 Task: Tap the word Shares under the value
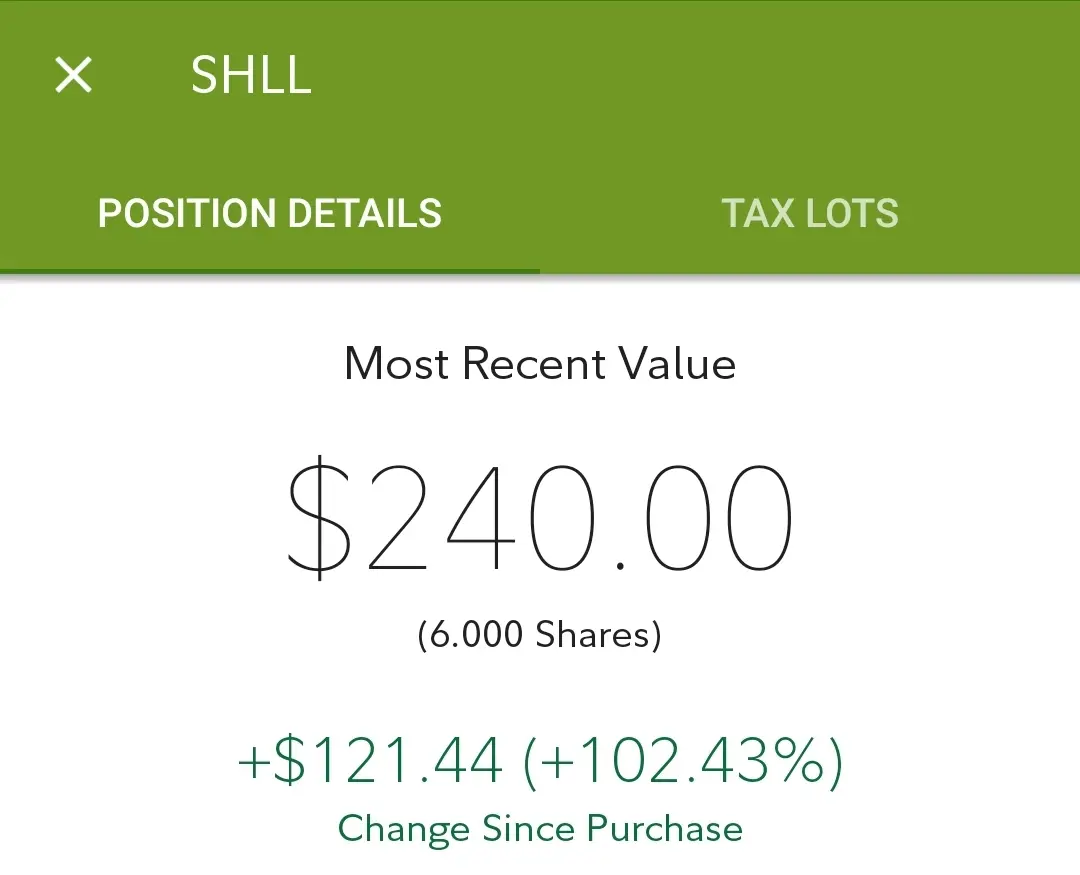point(594,634)
